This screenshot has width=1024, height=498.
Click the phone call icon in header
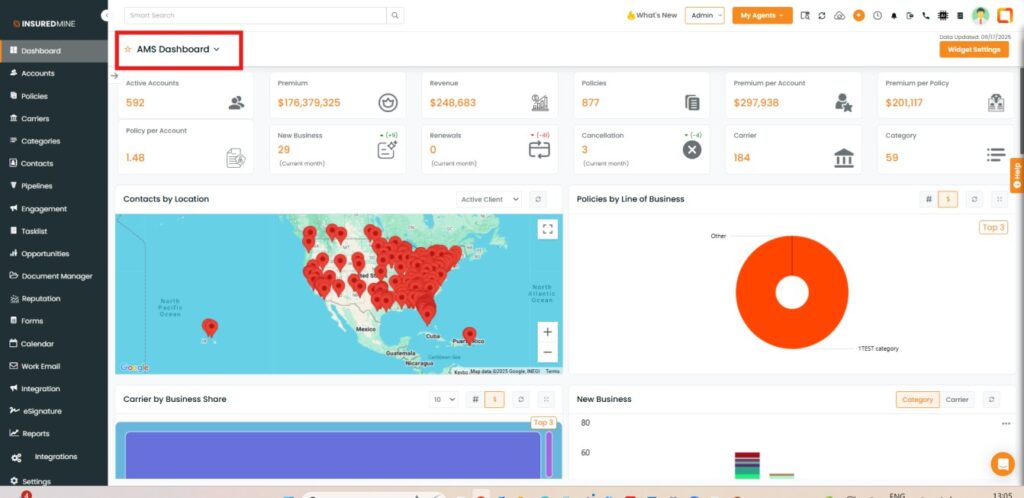tap(926, 16)
